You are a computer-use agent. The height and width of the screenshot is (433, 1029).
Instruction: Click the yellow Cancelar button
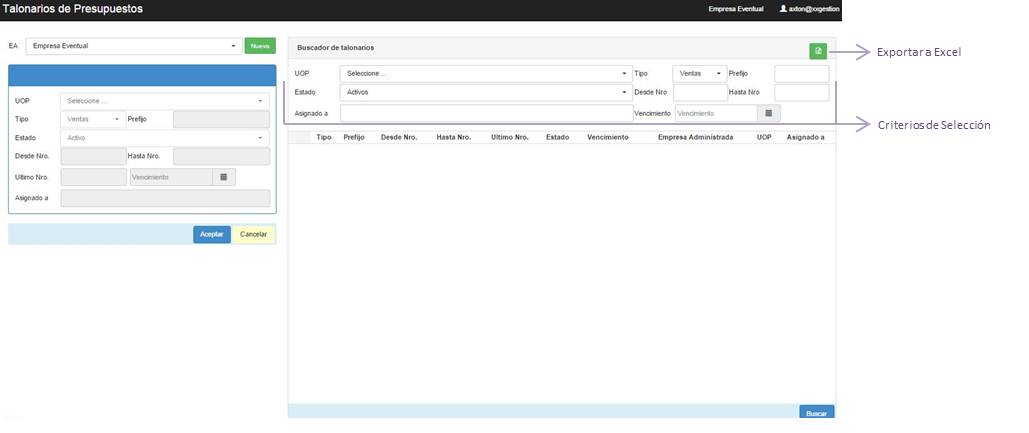coord(254,234)
